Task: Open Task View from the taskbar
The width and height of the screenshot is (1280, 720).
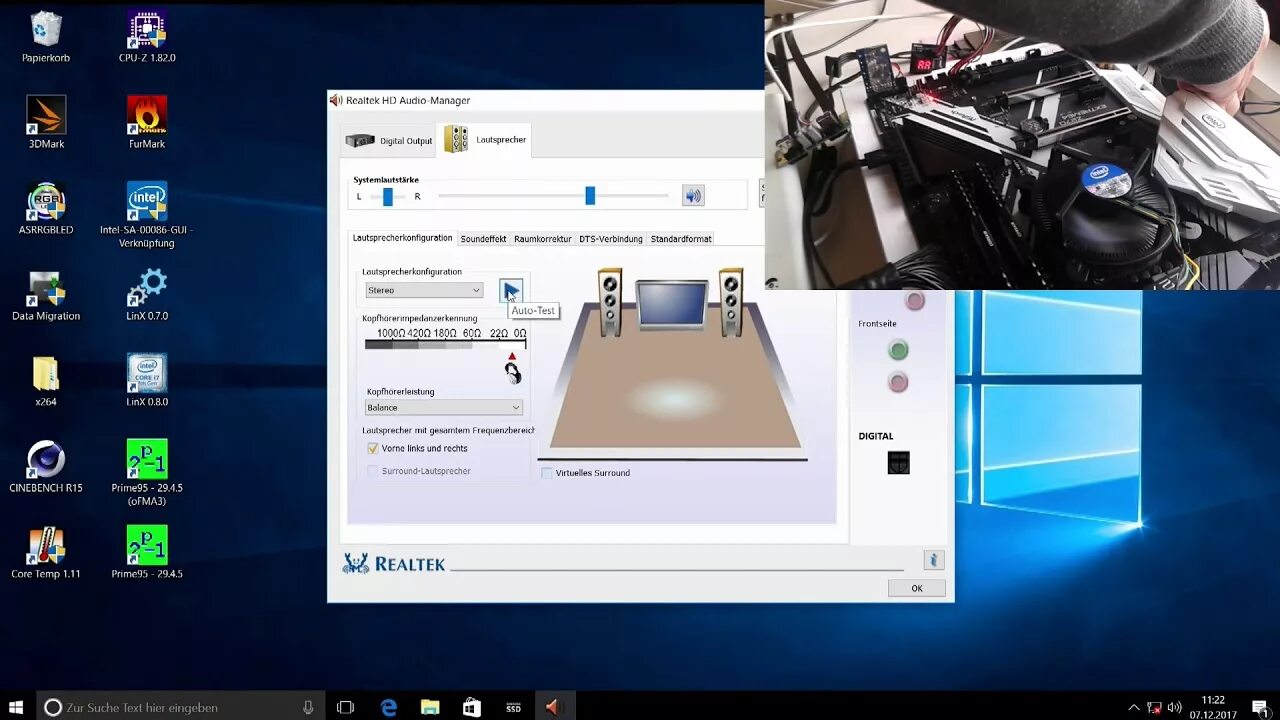Action: click(346, 707)
